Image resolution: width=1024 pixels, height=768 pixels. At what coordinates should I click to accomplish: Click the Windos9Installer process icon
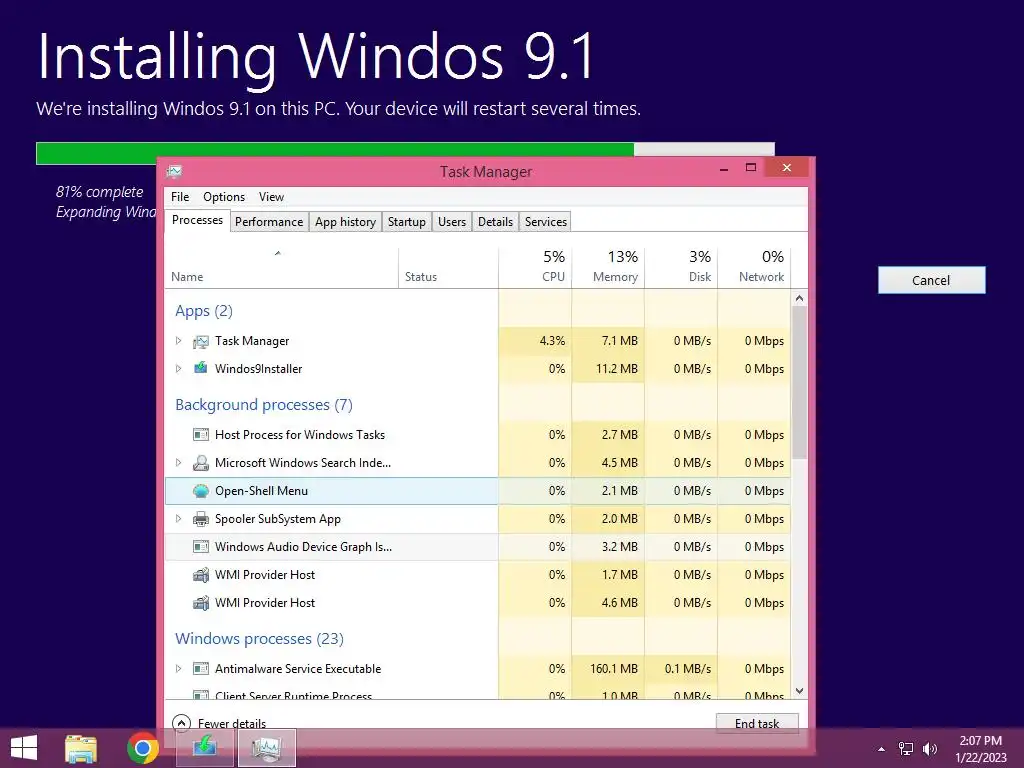tap(200, 368)
